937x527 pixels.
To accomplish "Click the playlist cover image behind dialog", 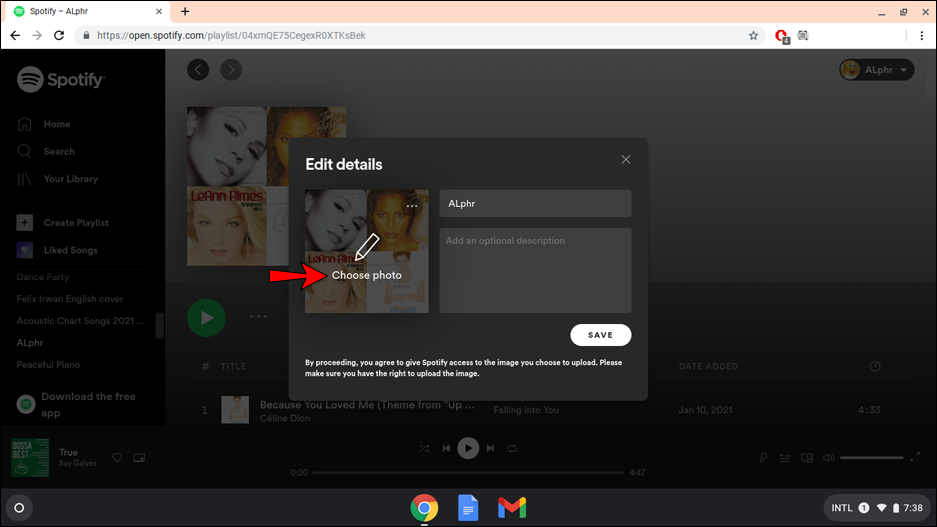I will (x=237, y=186).
